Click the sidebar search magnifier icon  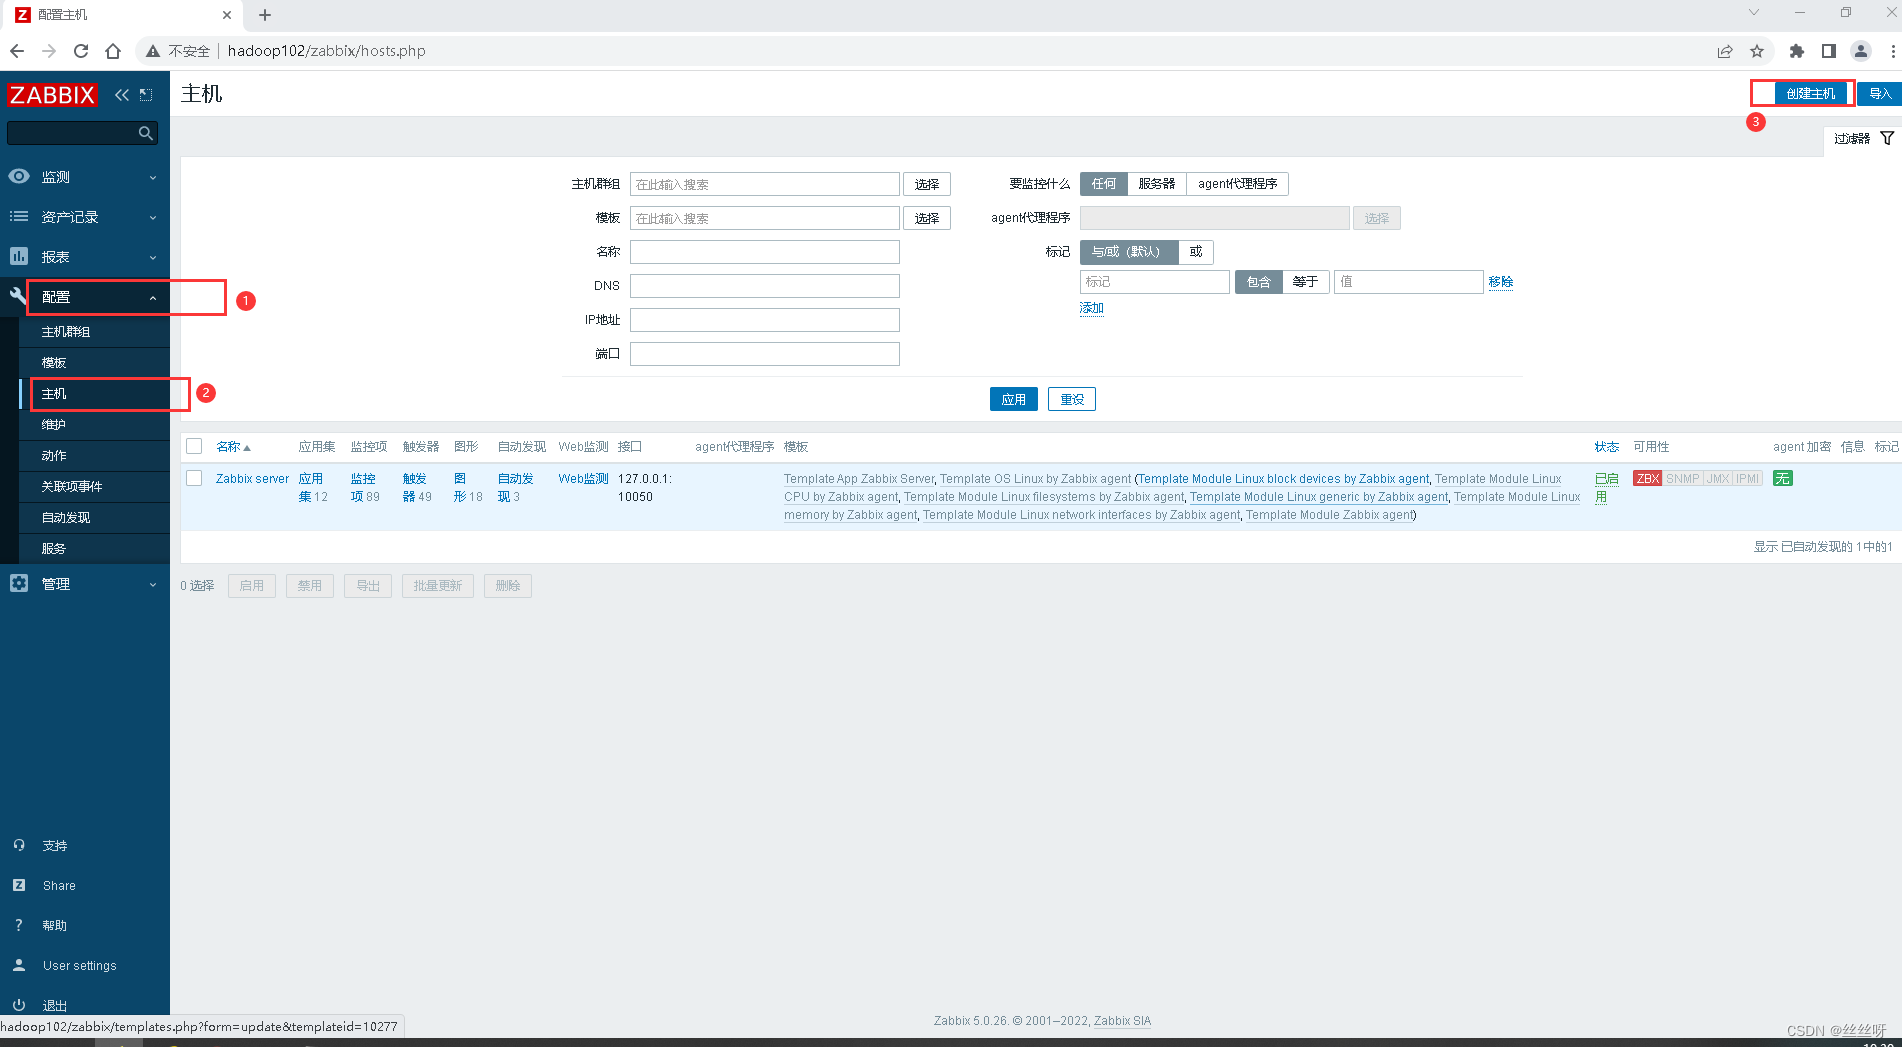click(146, 133)
